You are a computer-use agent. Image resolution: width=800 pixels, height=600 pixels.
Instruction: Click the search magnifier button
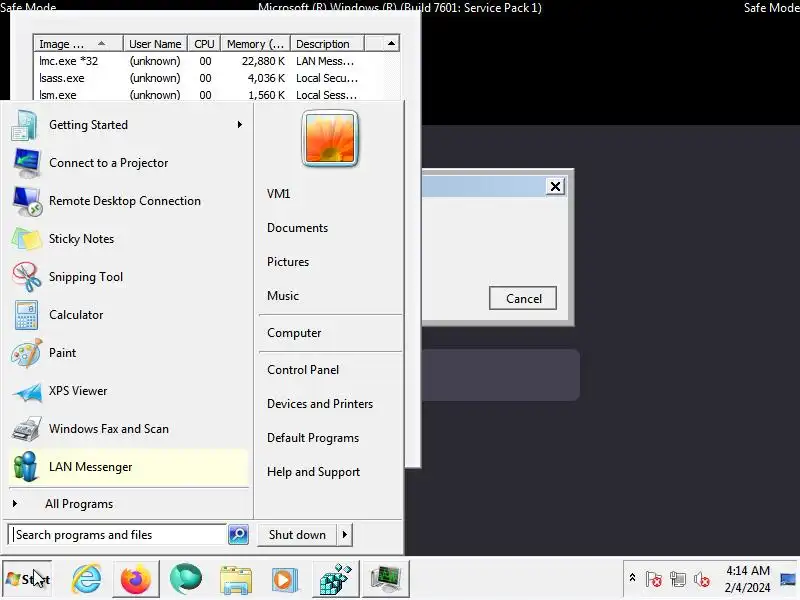click(238, 535)
